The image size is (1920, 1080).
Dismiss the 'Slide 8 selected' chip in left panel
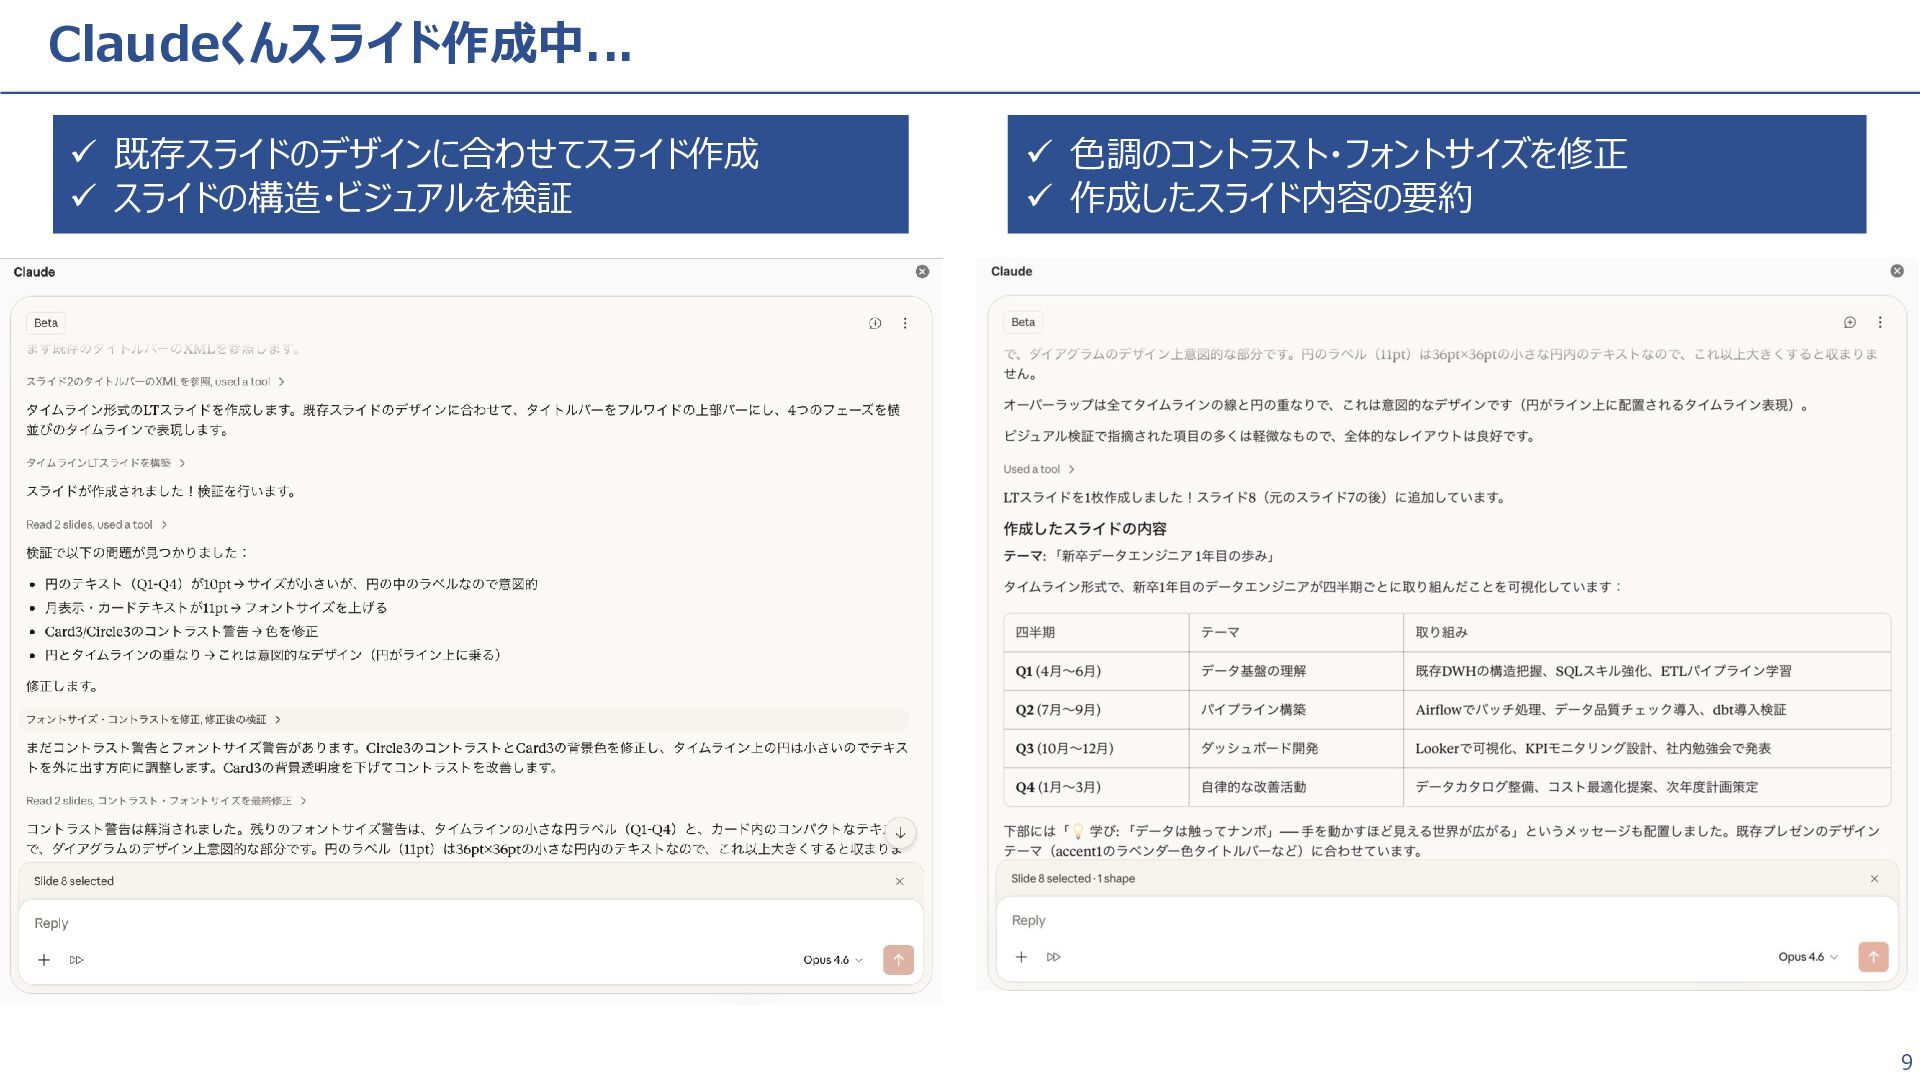coord(899,881)
